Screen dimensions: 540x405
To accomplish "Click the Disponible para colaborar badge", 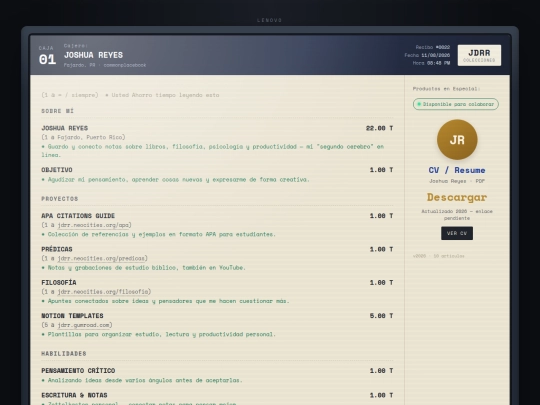I will tap(456, 104).
